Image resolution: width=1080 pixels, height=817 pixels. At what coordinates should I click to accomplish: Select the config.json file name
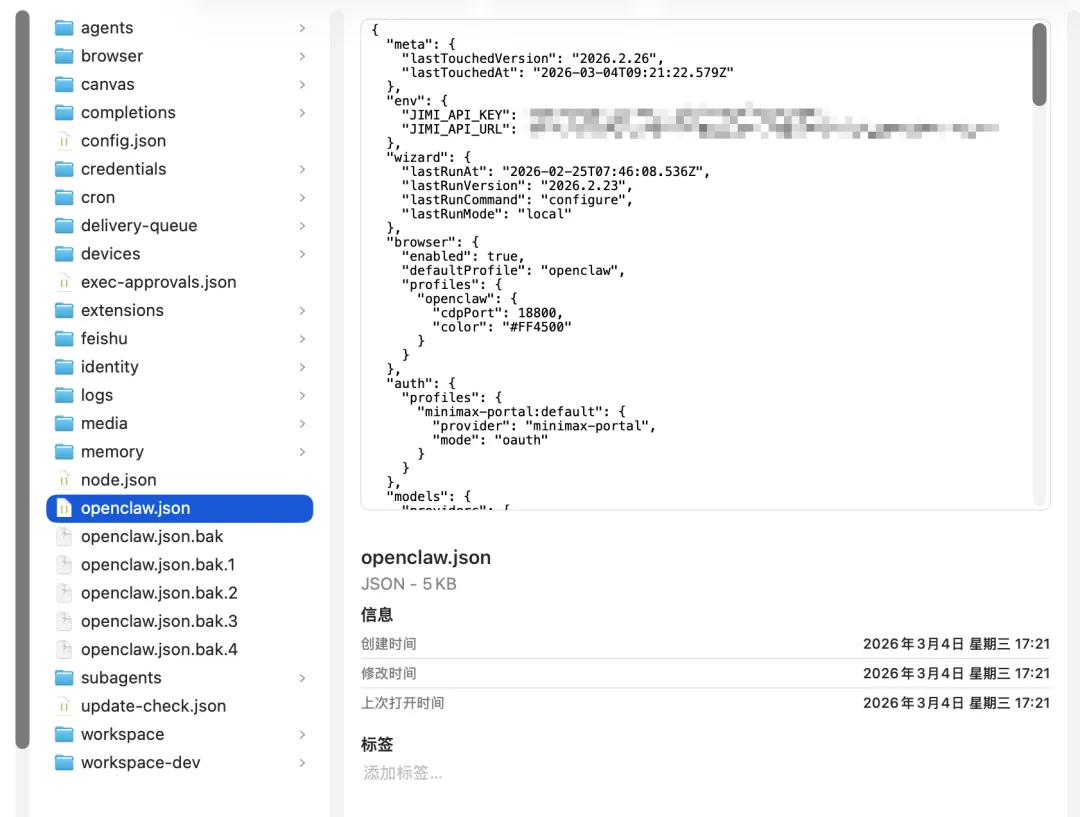tap(123, 141)
